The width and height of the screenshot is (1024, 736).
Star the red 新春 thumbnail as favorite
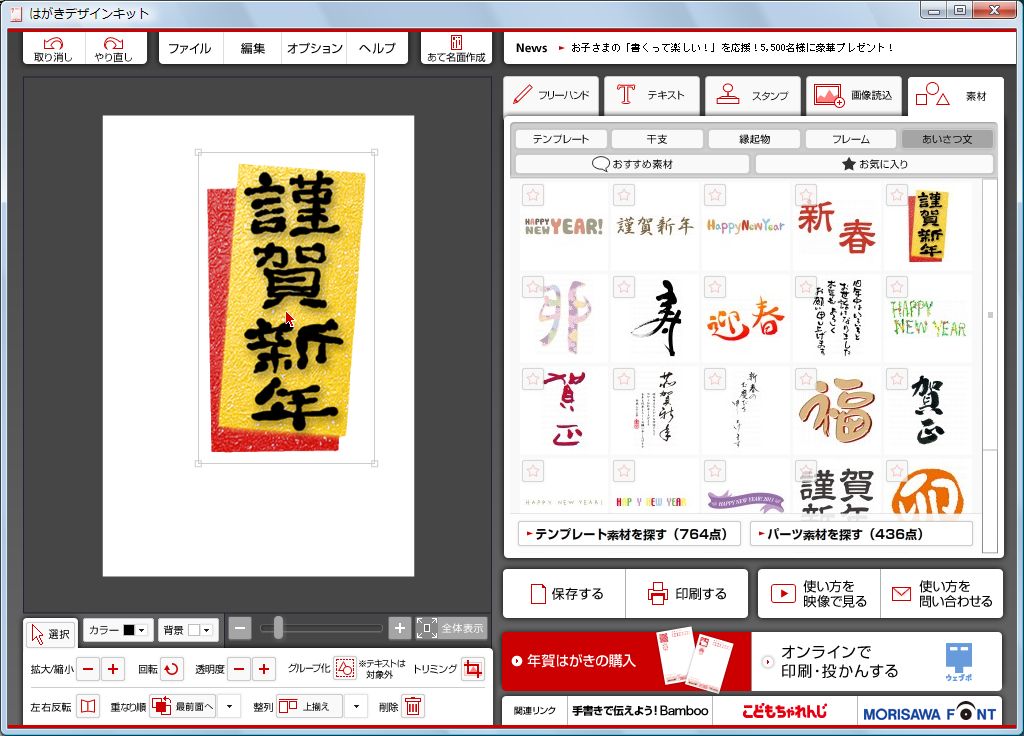click(x=806, y=195)
